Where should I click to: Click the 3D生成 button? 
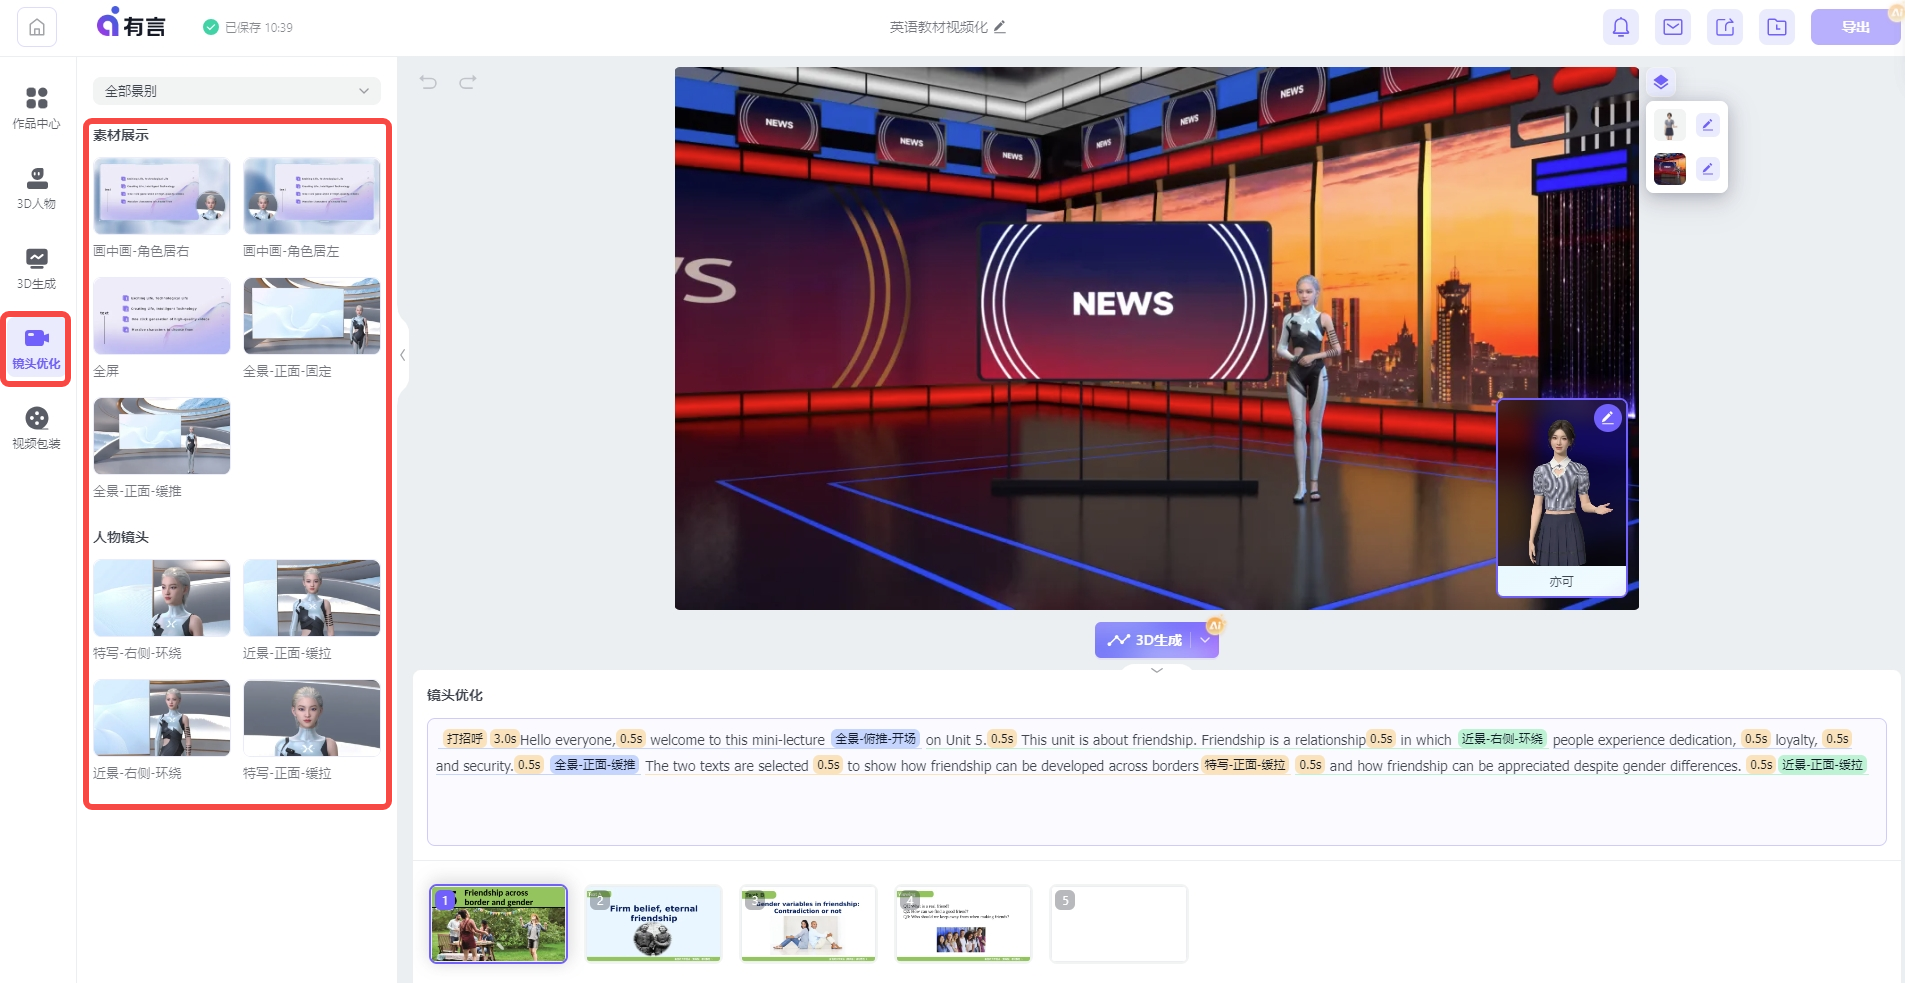click(x=1144, y=640)
